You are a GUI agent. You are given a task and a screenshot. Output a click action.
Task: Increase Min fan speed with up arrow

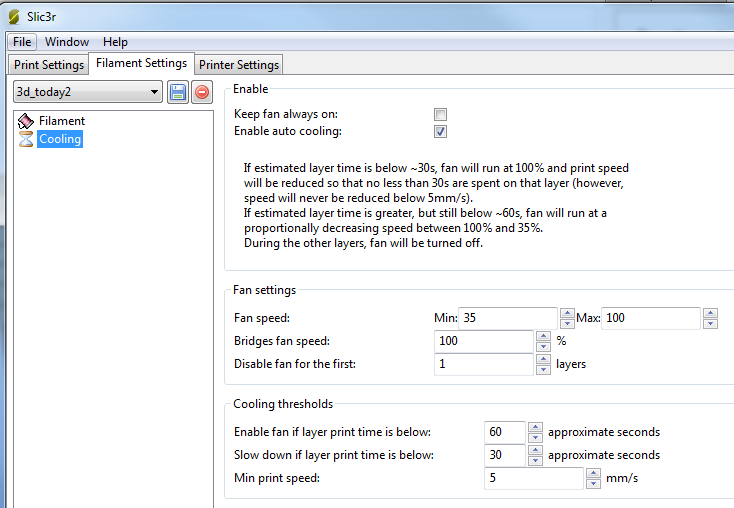point(567,313)
